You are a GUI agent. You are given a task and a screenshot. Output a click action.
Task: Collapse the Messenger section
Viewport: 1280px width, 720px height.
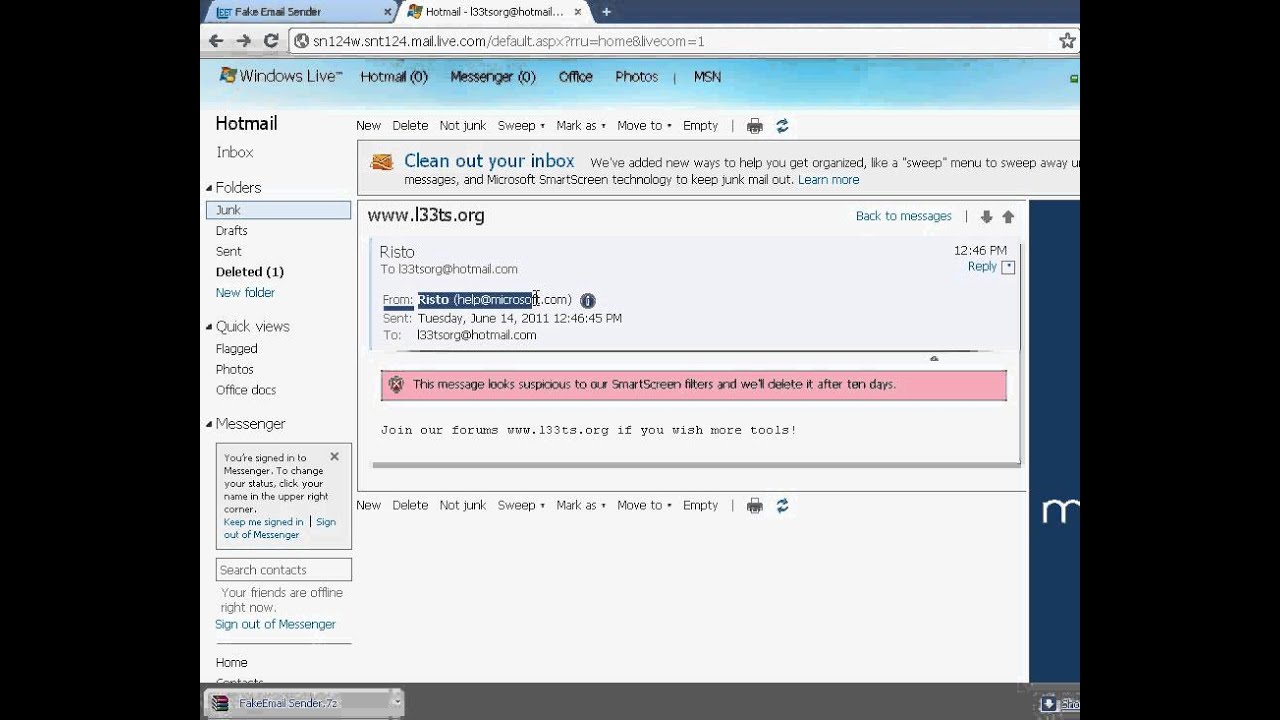(x=210, y=424)
